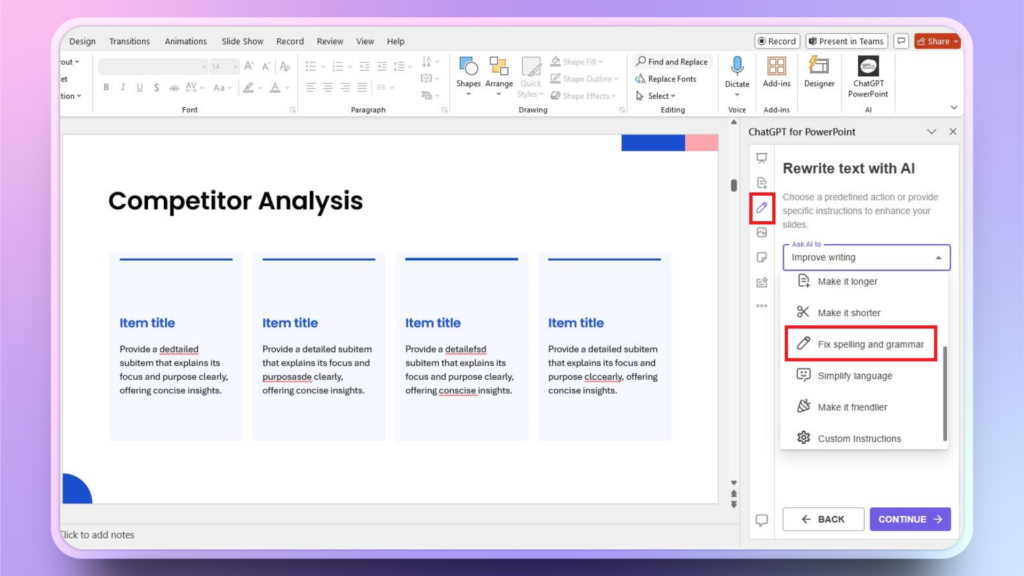The image size is (1024, 576).
Task: Click the Record button at top right
Action: click(777, 41)
